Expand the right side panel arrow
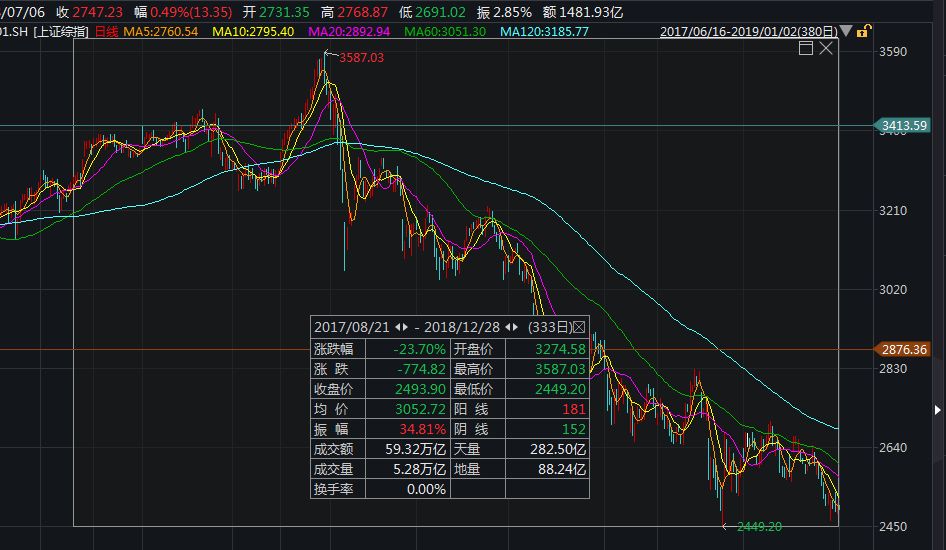946x550 pixels. [938, 410]
